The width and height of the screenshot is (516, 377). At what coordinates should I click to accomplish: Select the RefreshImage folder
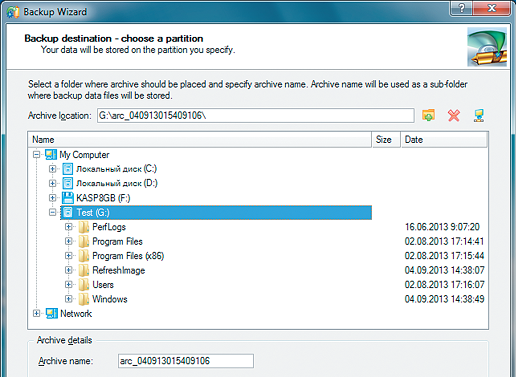click(x=119, y=270)
